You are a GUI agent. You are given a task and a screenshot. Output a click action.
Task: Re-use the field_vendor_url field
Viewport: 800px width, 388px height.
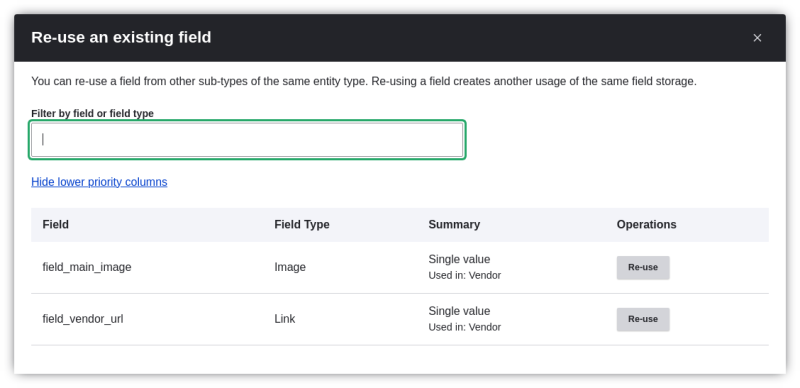tap(643, 319)
